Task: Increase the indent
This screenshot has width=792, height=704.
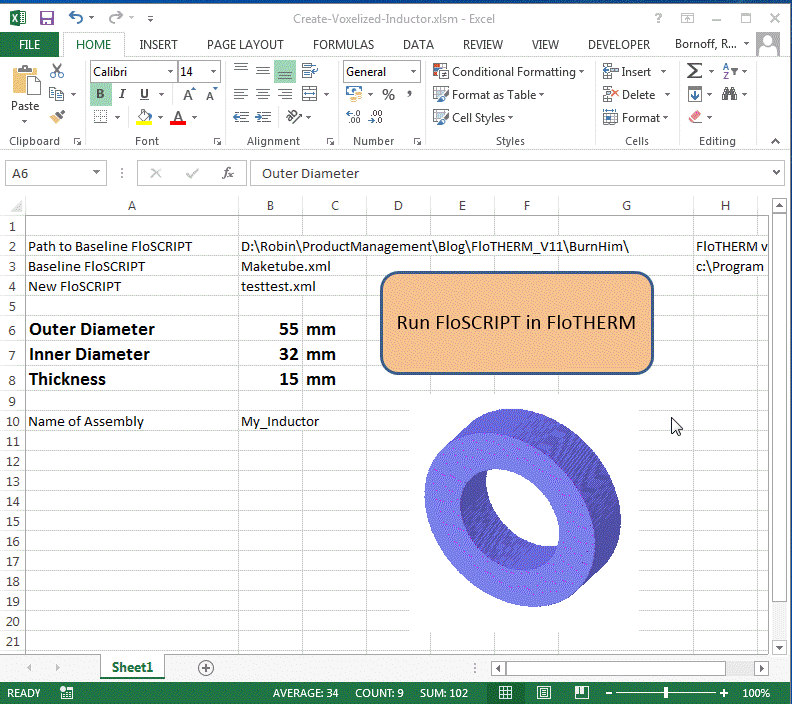Action: click(263, 117)
